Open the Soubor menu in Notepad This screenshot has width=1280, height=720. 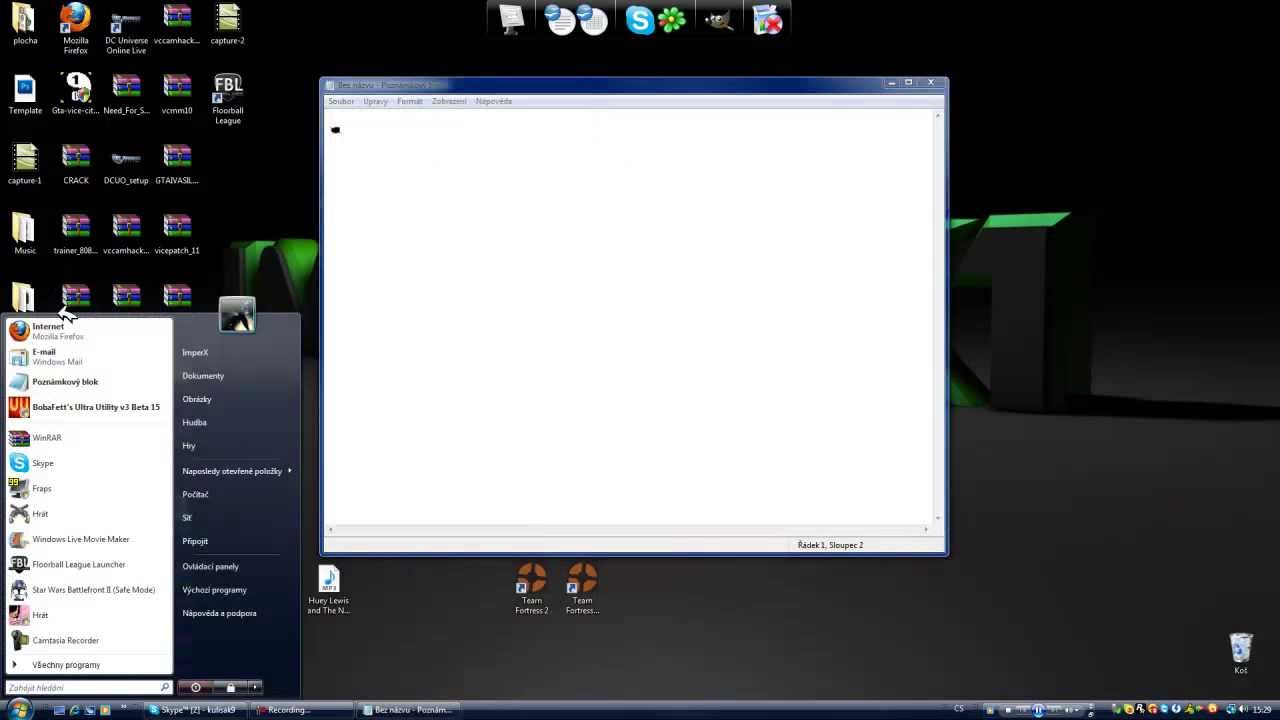click(341, 101)
